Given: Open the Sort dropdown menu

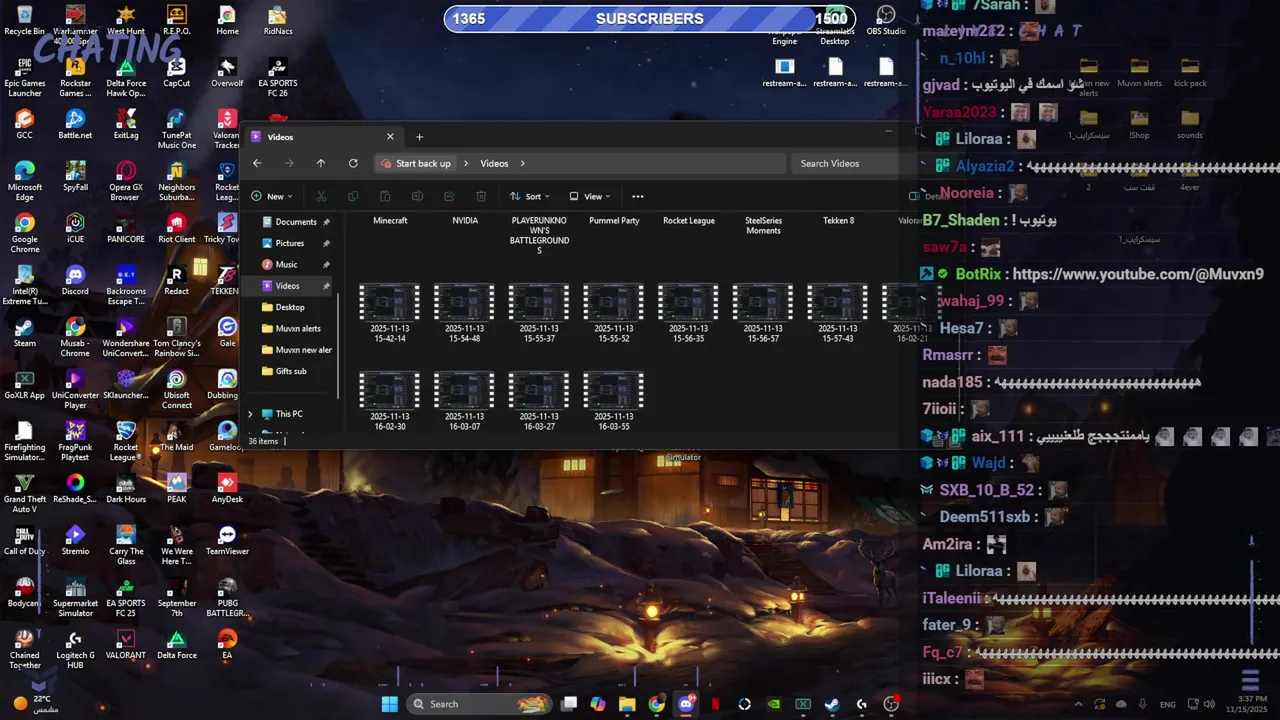Looking at the screenshot, I should 531,196.
